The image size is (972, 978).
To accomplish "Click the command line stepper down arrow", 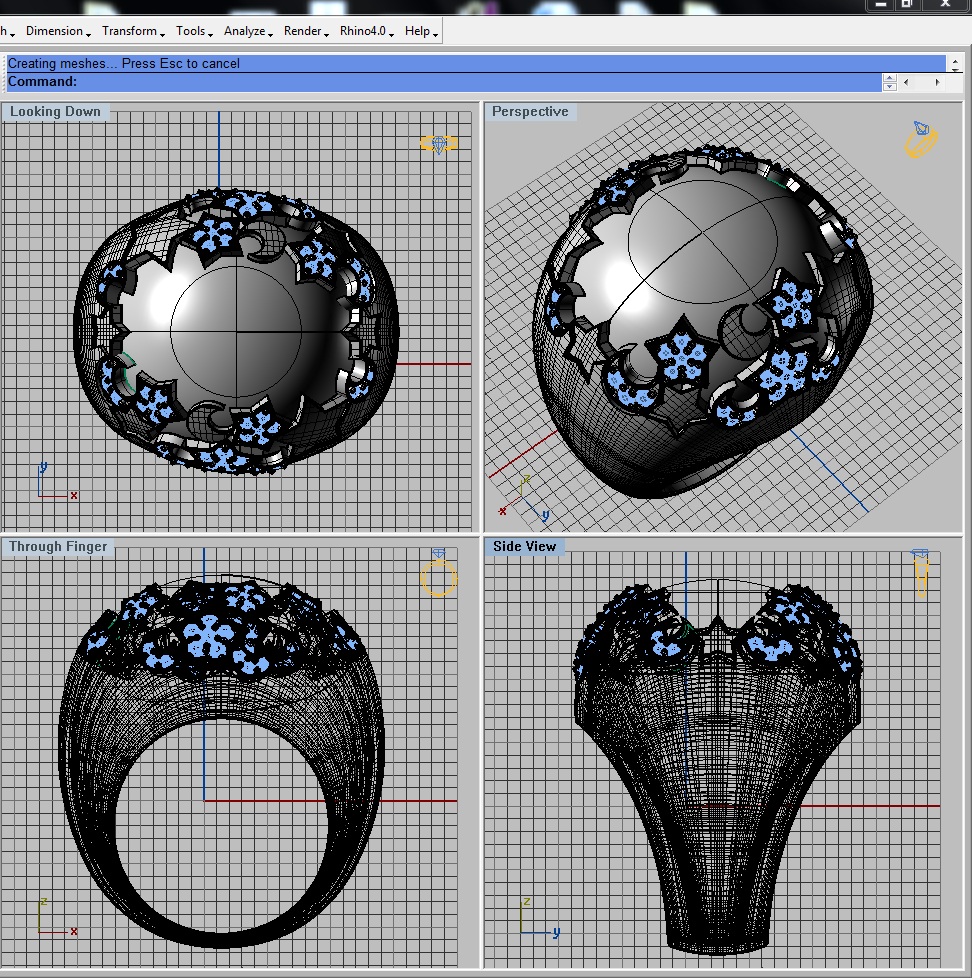I will 890,87.
